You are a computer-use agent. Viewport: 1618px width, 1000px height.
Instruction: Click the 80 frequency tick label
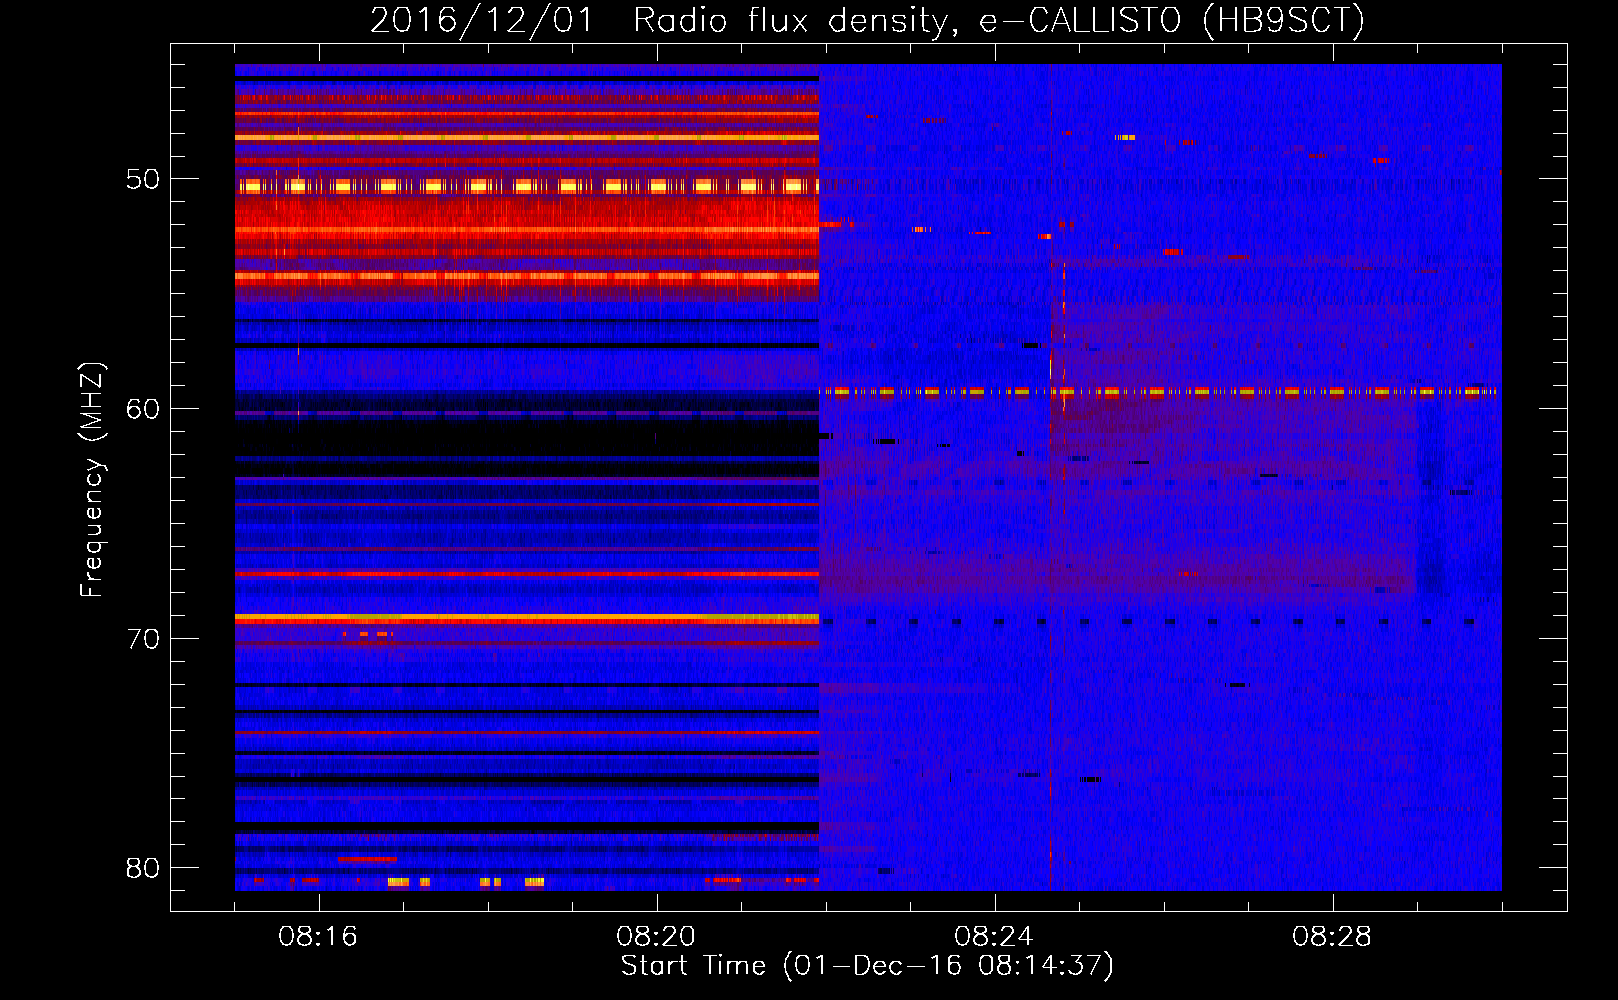point(143,868)
